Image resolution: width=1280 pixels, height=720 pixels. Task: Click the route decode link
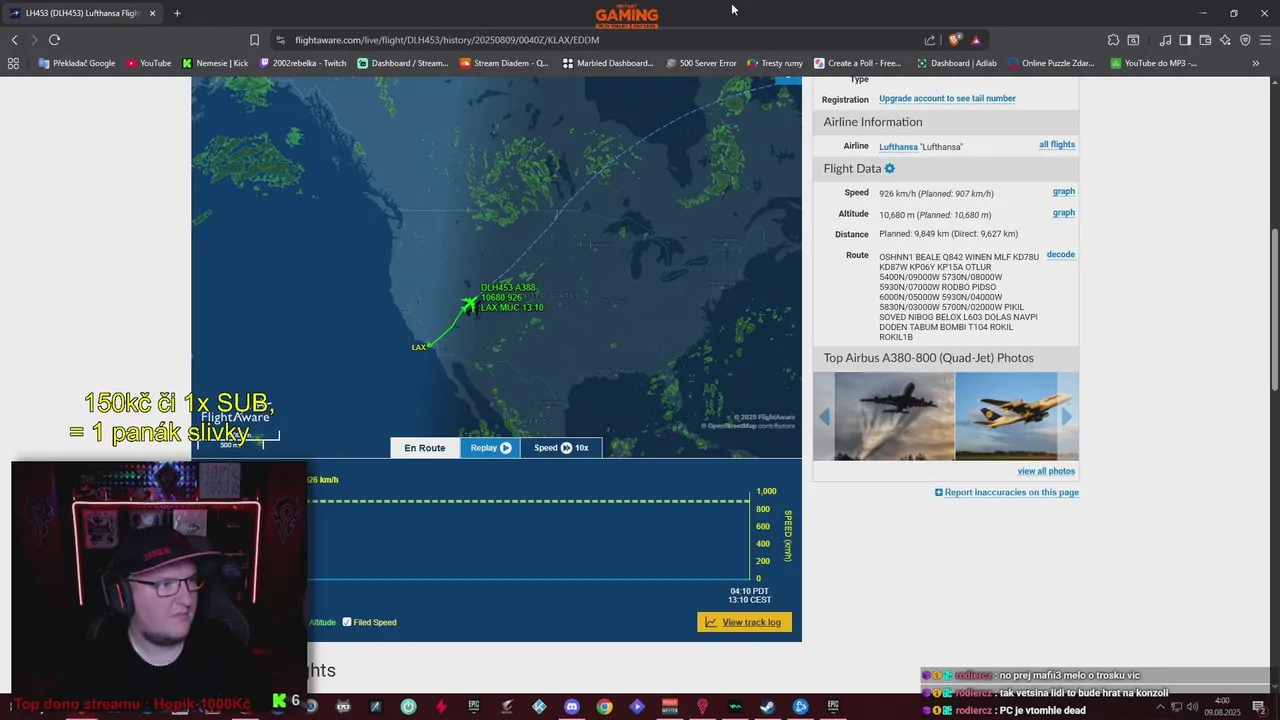pos(1061,255)
